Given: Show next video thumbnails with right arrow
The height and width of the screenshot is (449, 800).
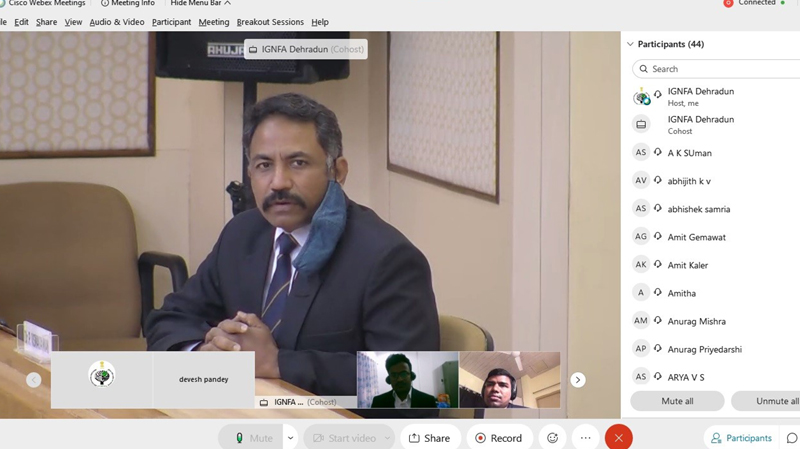Looking at the screenshot, I should click(577, 380).
